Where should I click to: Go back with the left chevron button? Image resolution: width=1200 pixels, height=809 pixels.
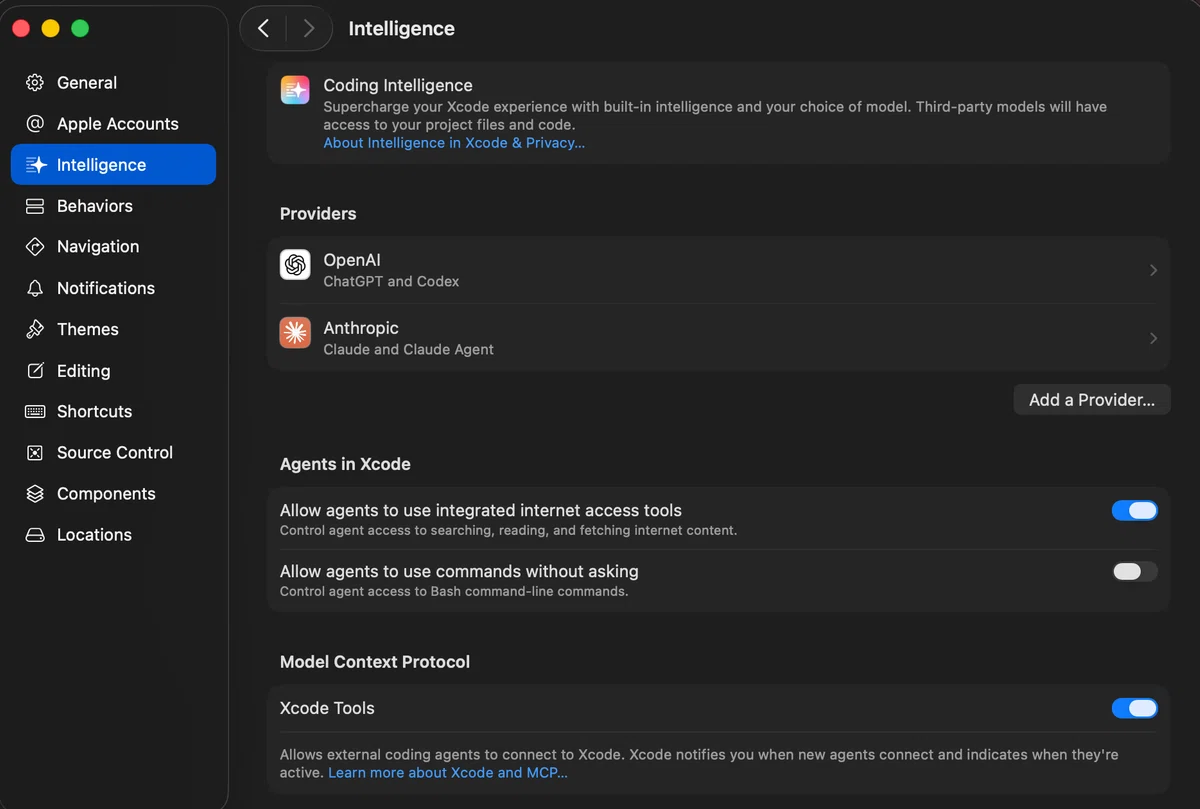263,28
